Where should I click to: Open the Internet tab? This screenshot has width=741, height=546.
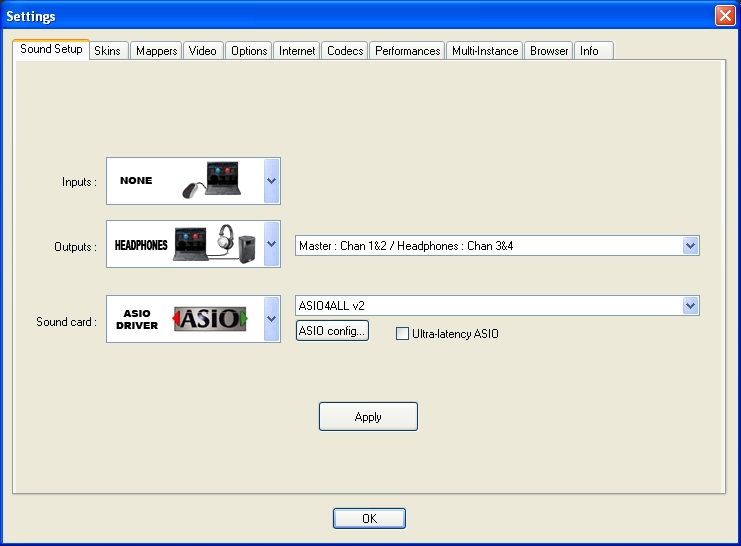coord(297,51)
